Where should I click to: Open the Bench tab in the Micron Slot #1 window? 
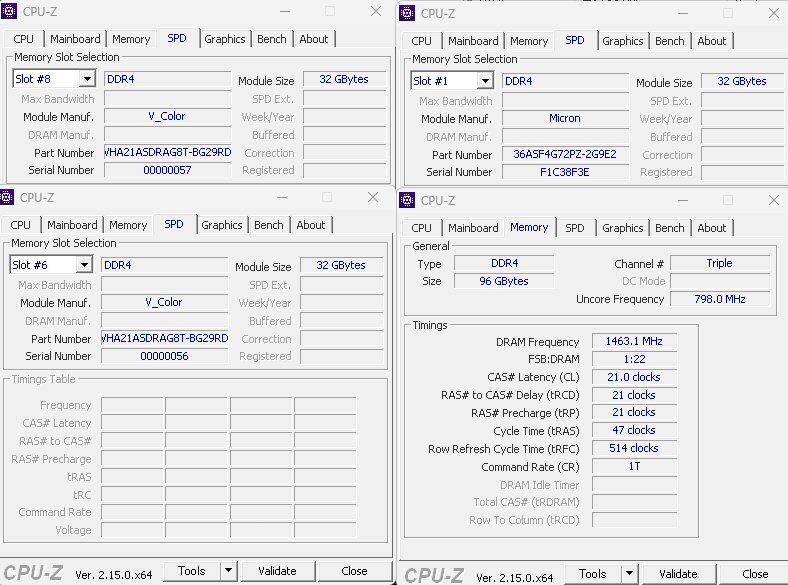pos(670,41)
